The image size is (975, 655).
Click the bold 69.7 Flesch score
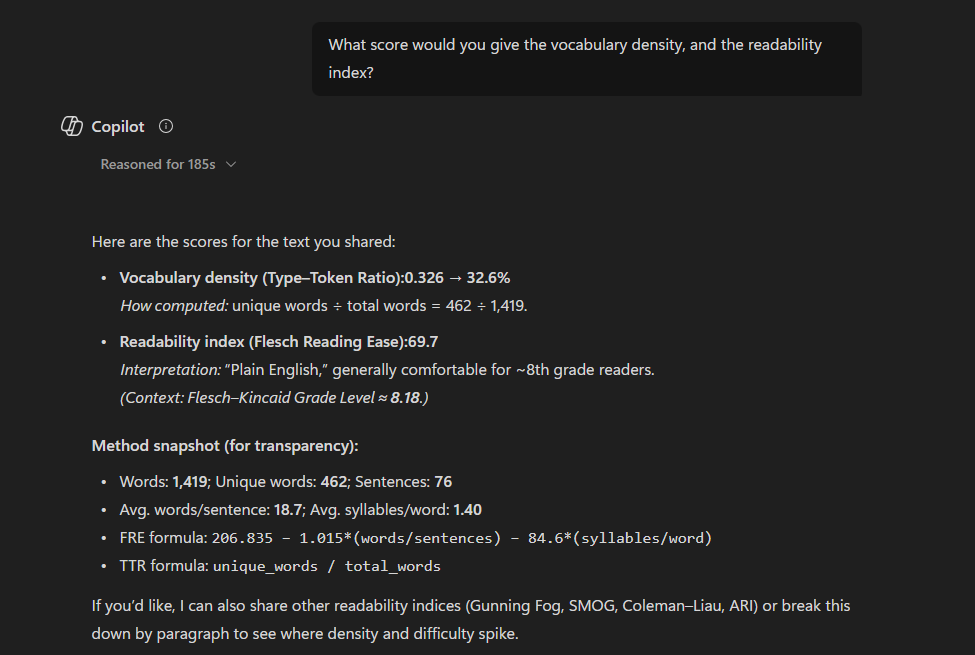(x=423, y=342)
